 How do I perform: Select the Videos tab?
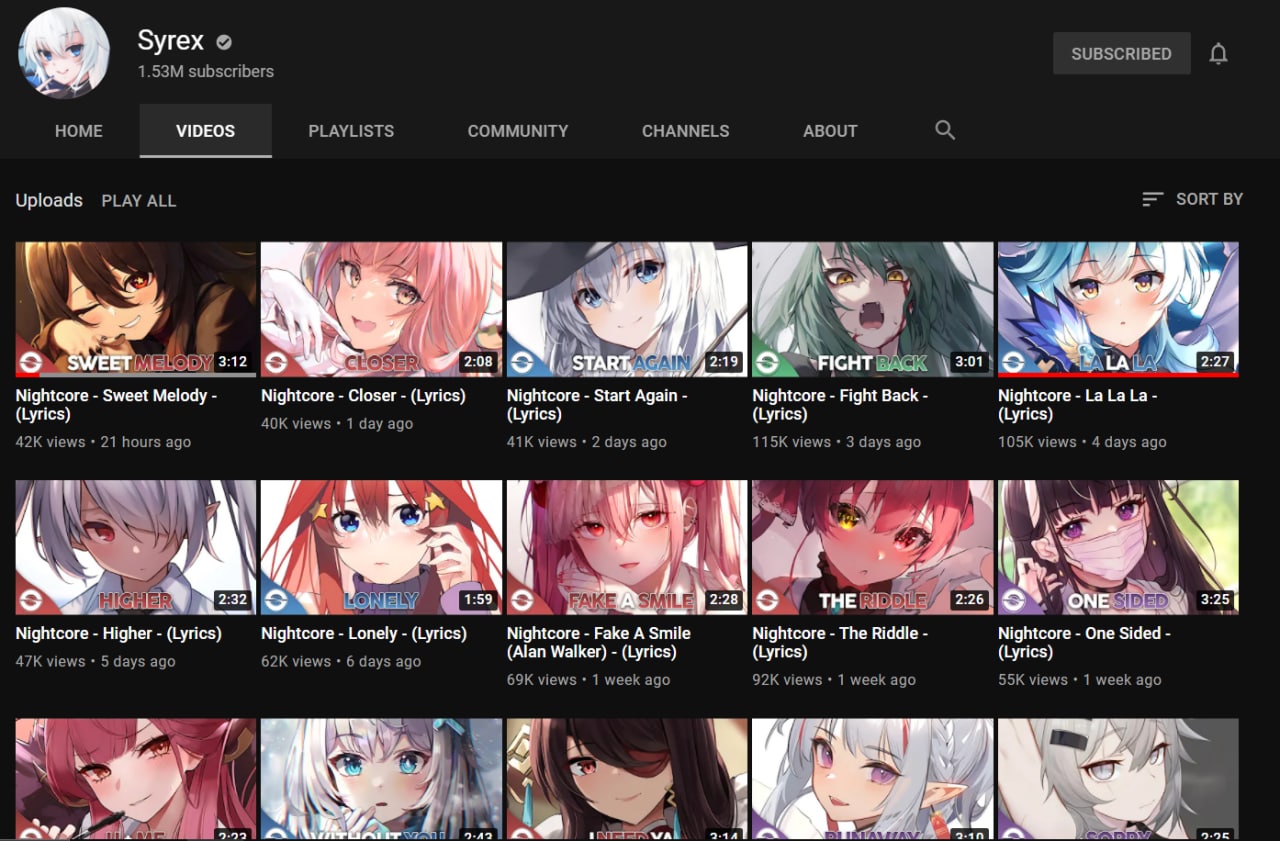206,131
